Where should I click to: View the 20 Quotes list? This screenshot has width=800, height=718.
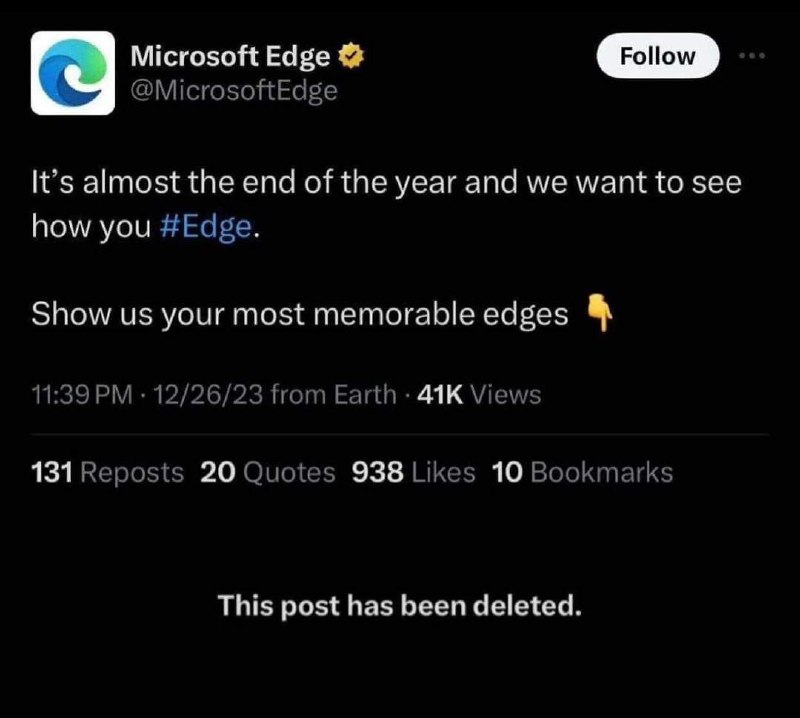click(268, 472)
